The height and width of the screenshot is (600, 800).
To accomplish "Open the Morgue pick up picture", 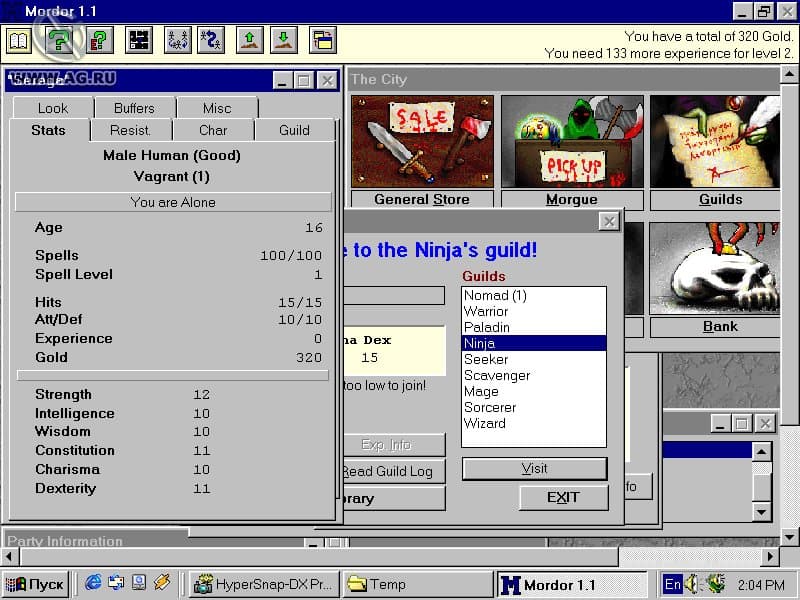I will click(572, 141).
